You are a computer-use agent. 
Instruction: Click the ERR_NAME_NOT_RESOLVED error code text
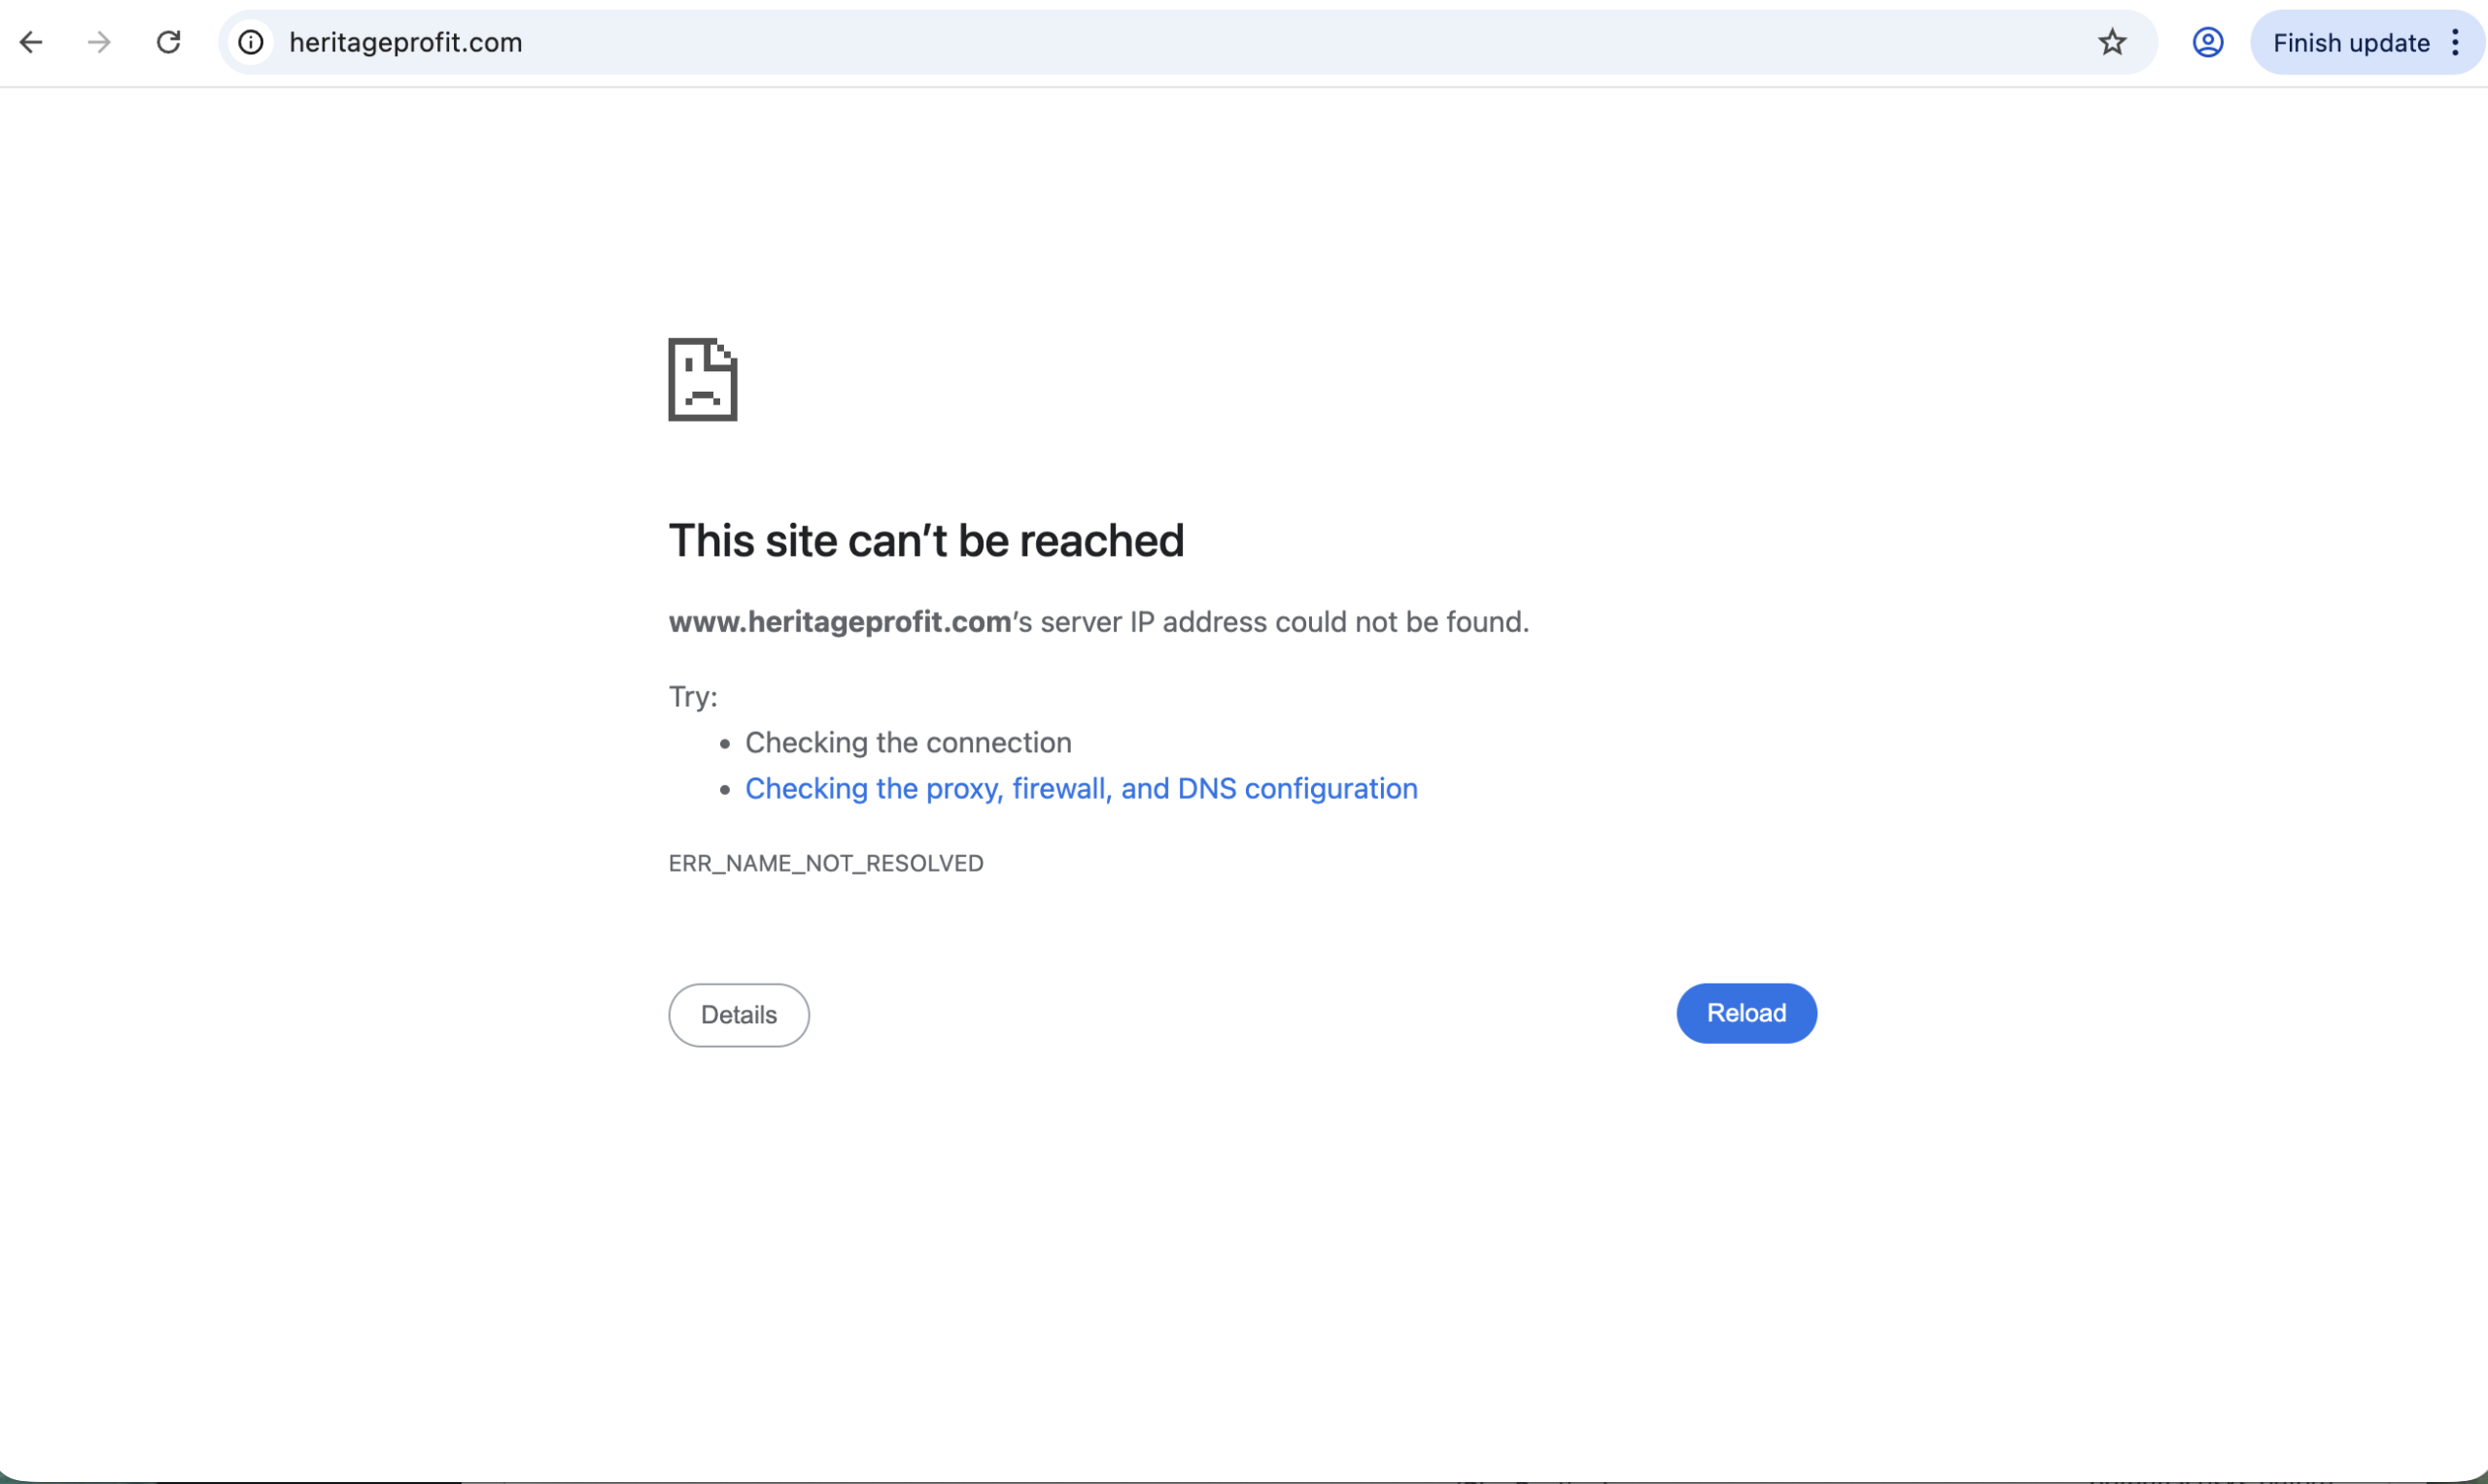[826, 862]
